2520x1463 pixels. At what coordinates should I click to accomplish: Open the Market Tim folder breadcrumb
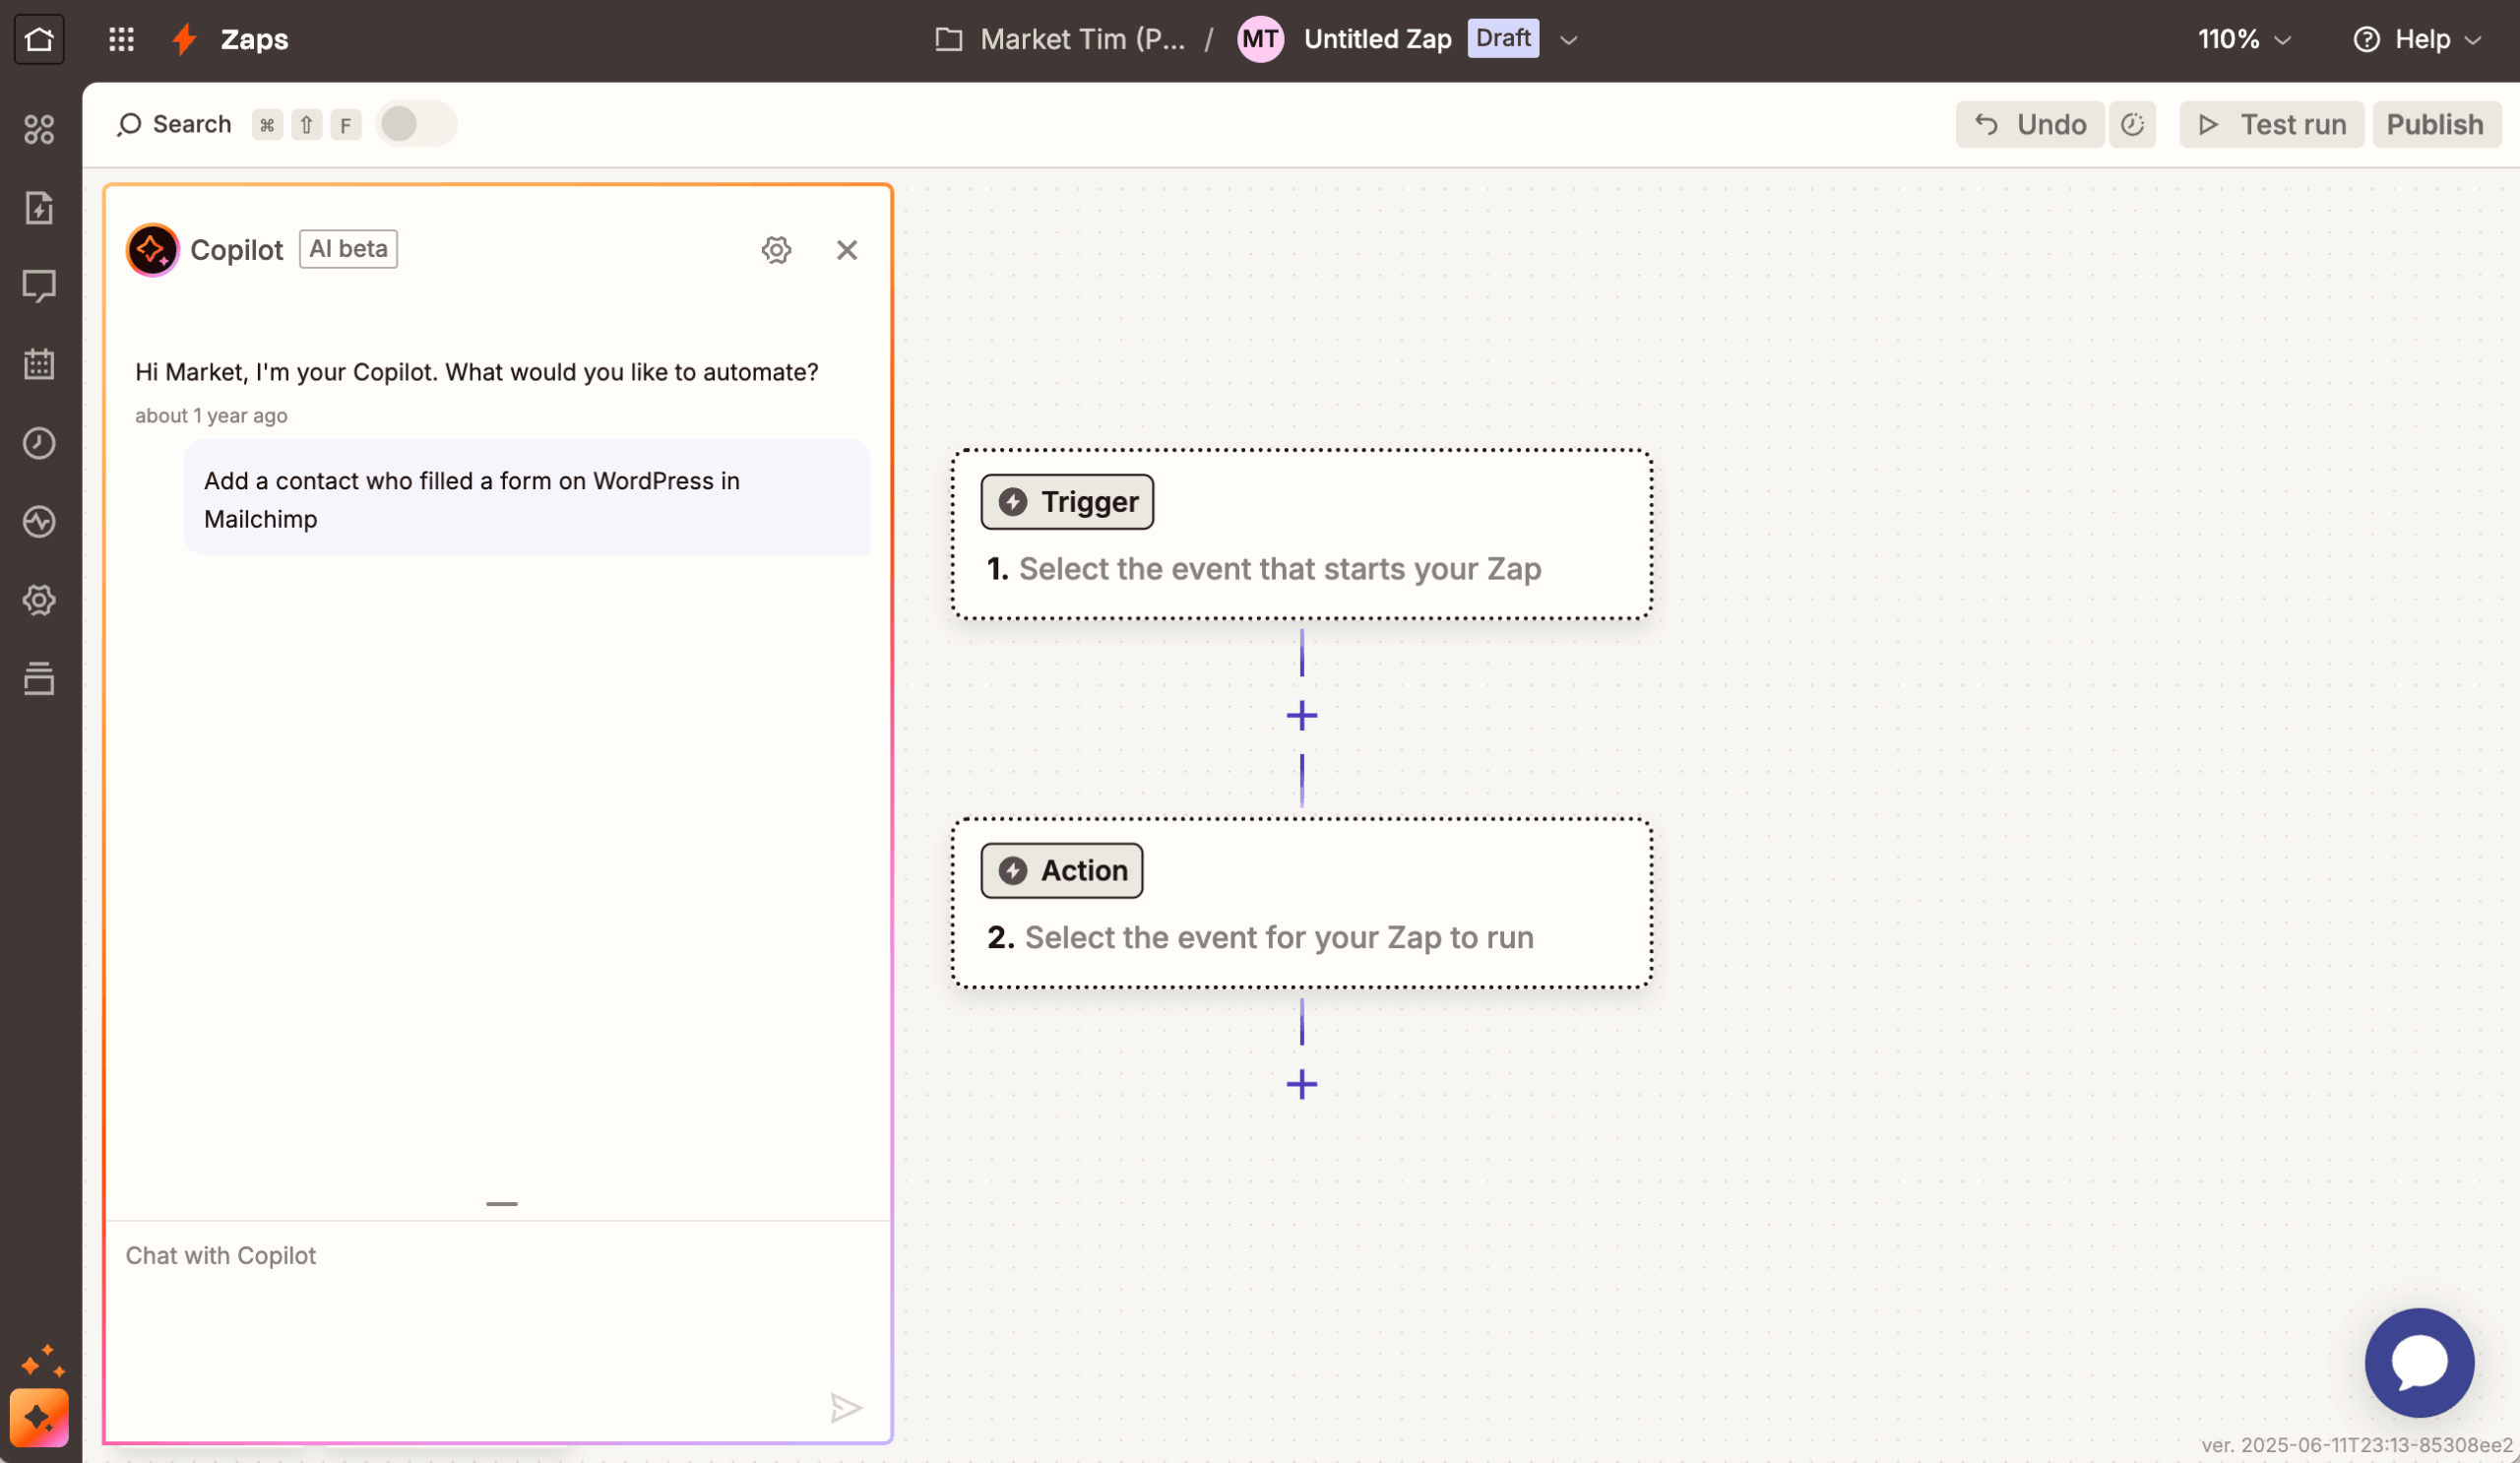click(x=1083, y=39)
